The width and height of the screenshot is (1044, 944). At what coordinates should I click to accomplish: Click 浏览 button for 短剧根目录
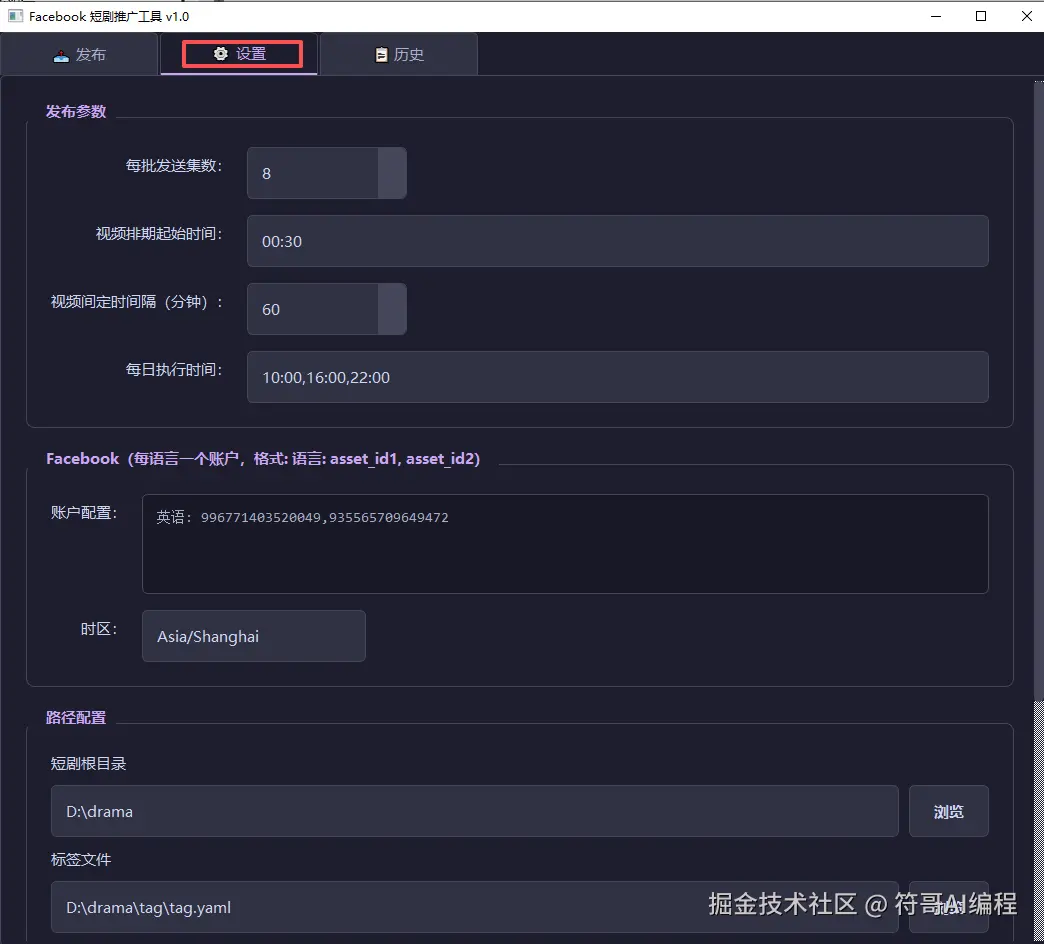949,811
